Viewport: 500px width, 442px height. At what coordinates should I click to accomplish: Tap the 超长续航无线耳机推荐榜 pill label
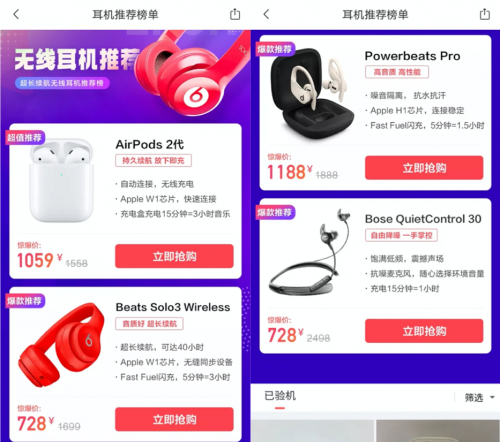[x=62, y=83]
